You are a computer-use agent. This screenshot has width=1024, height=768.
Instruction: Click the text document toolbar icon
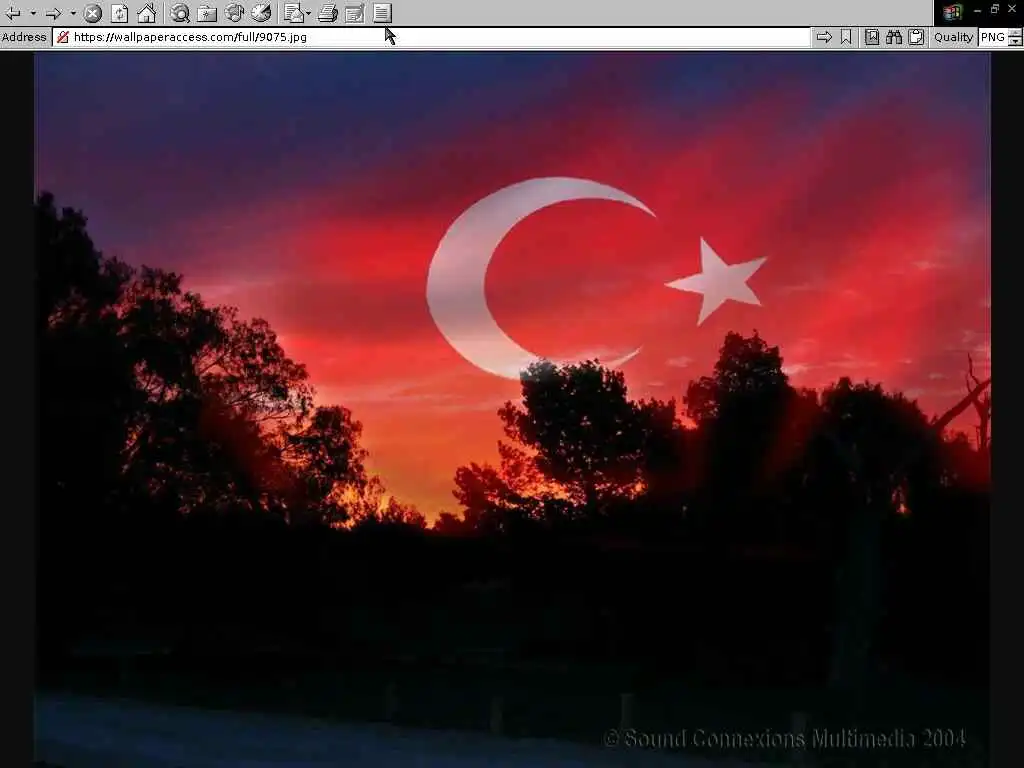[382, 13]
